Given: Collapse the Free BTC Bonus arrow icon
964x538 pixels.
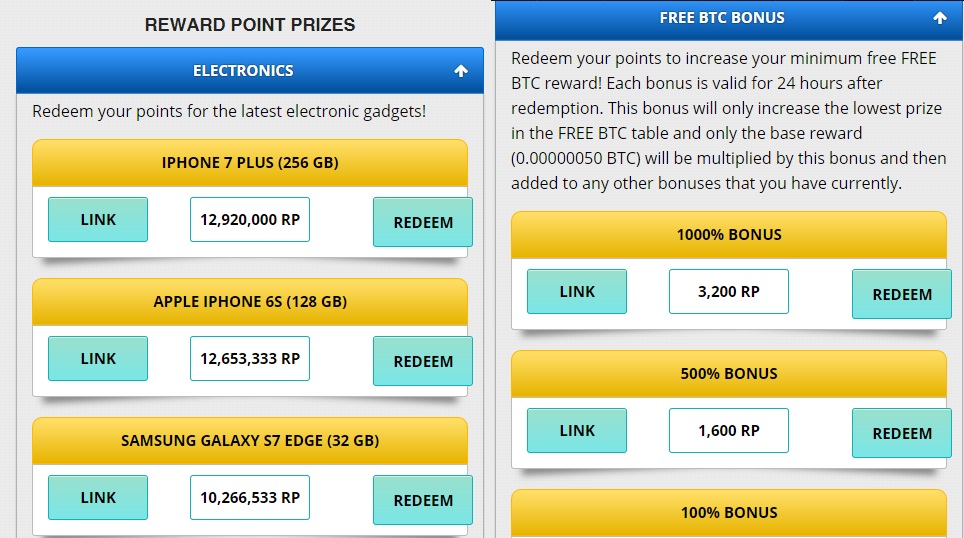Looking at the screenshot, I should (x=939, y=18).
